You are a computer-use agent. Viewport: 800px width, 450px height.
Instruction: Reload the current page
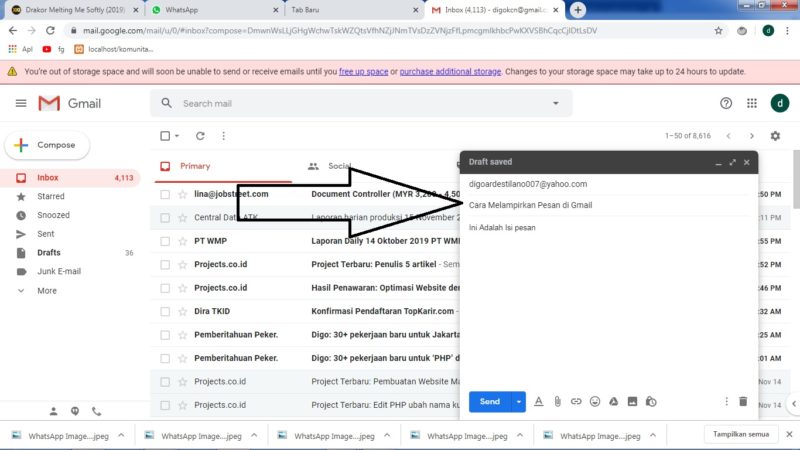click(50, 31)
